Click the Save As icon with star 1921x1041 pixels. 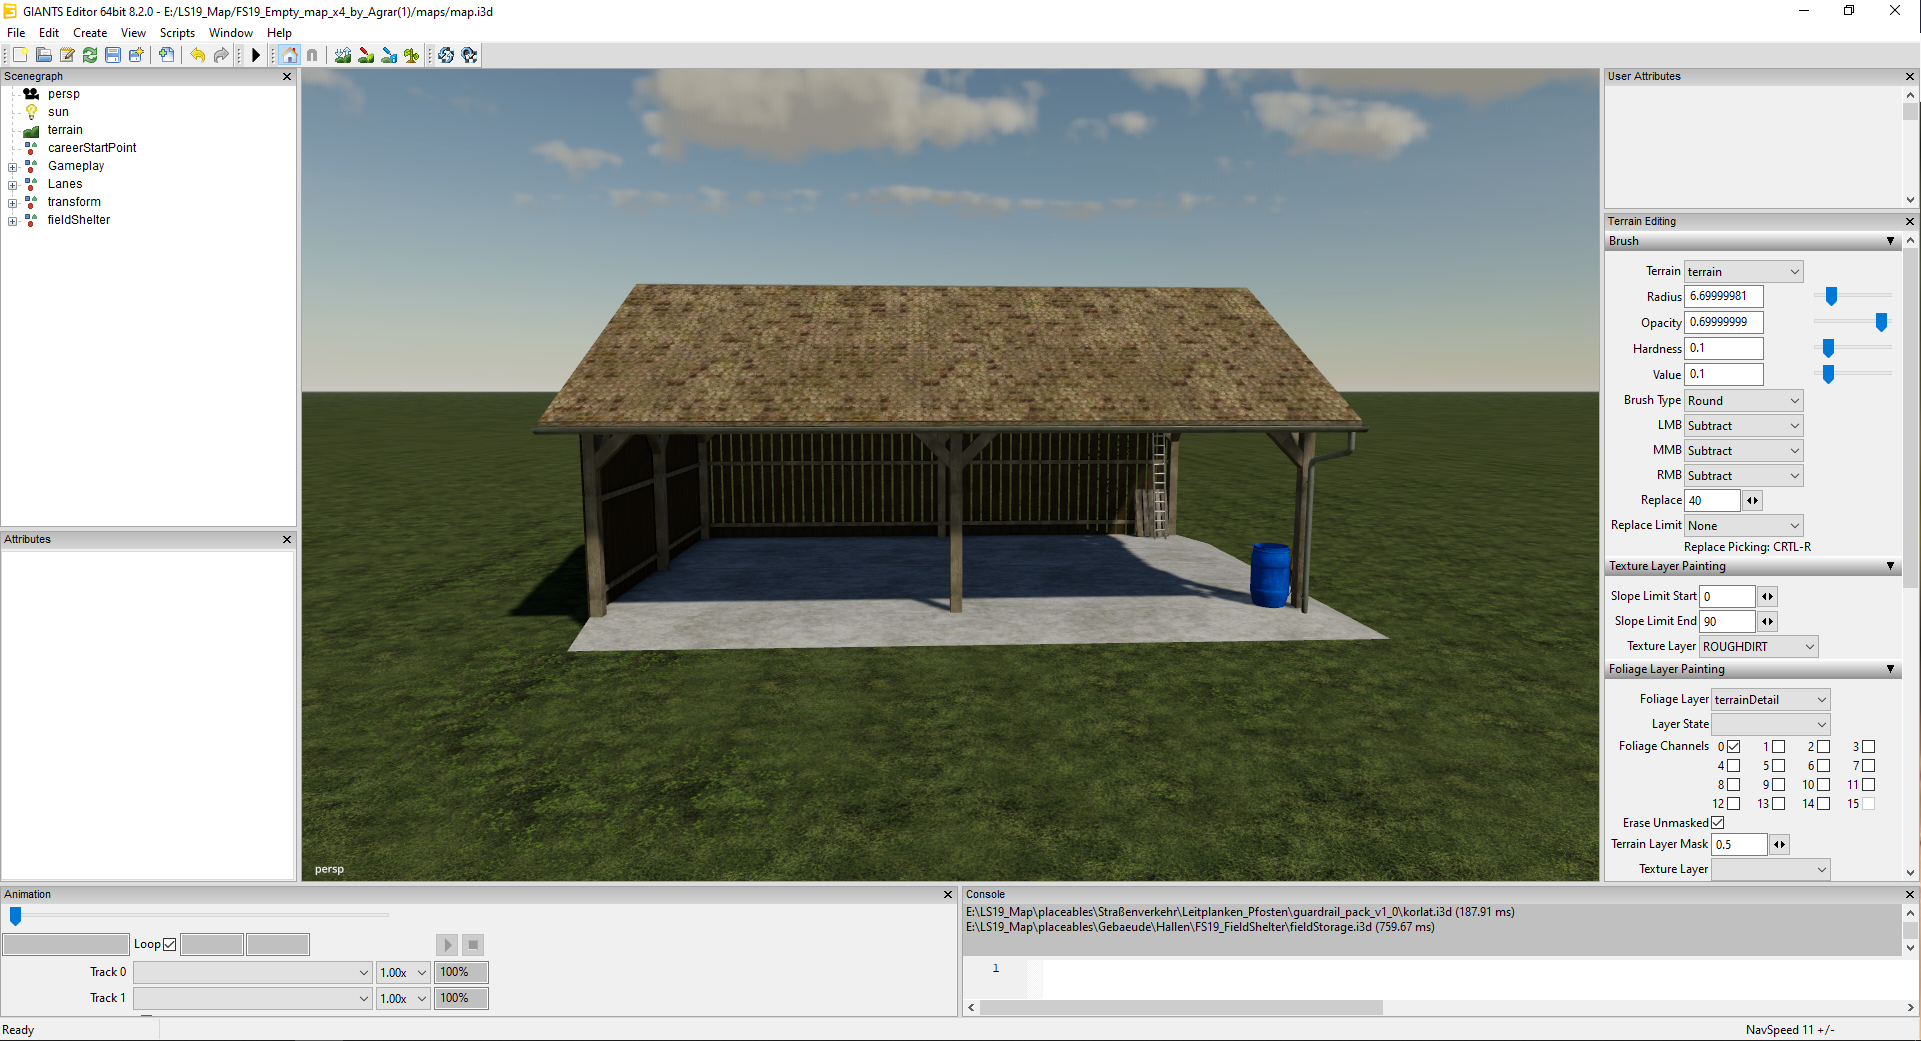click(136, 55)
